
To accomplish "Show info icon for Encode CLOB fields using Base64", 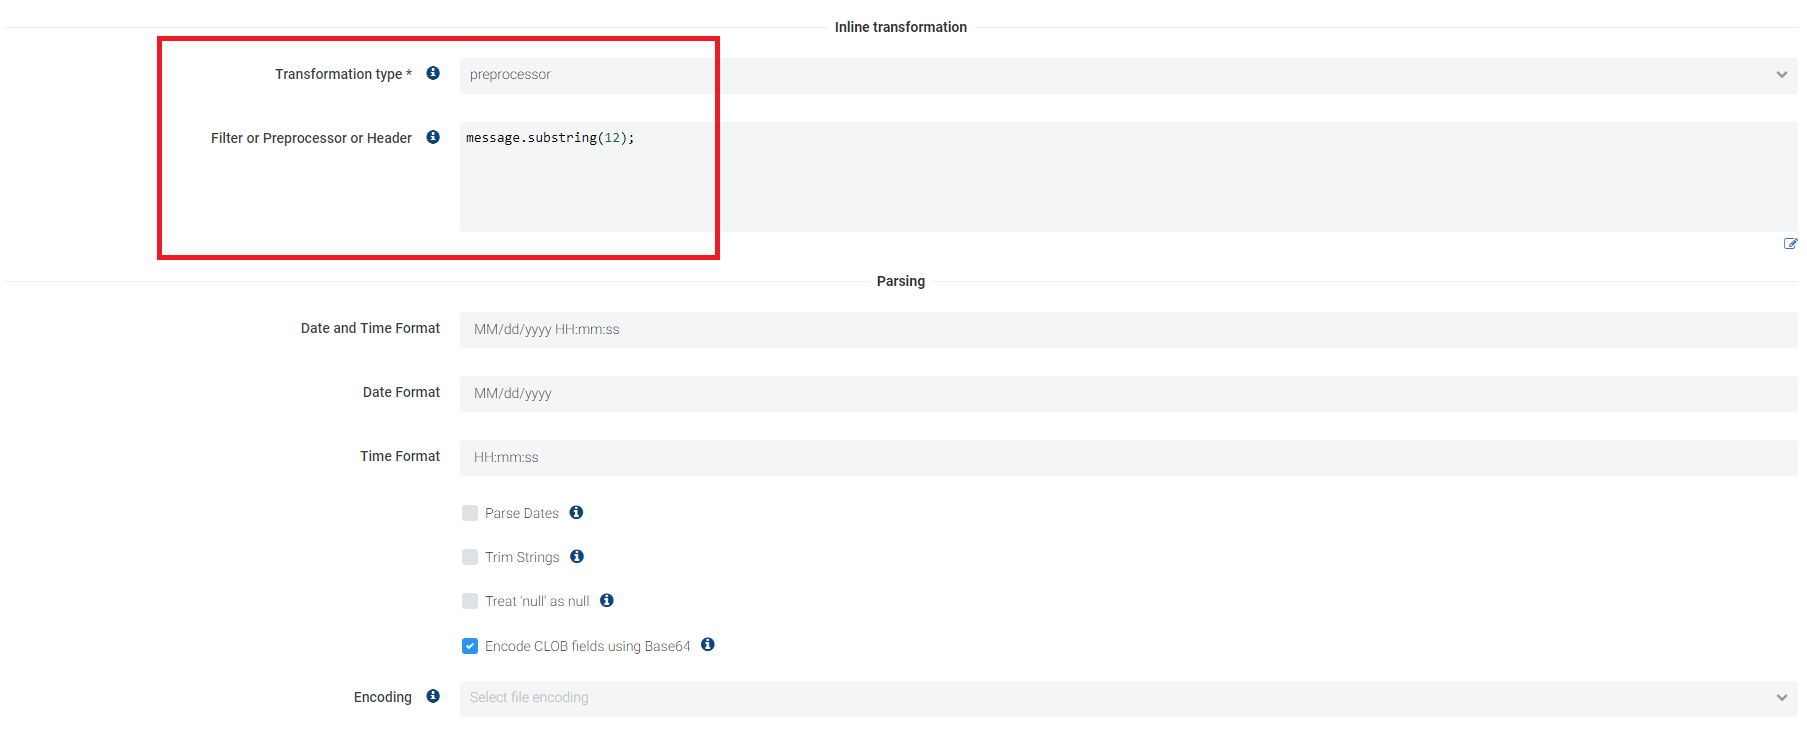I will [708, 644].
